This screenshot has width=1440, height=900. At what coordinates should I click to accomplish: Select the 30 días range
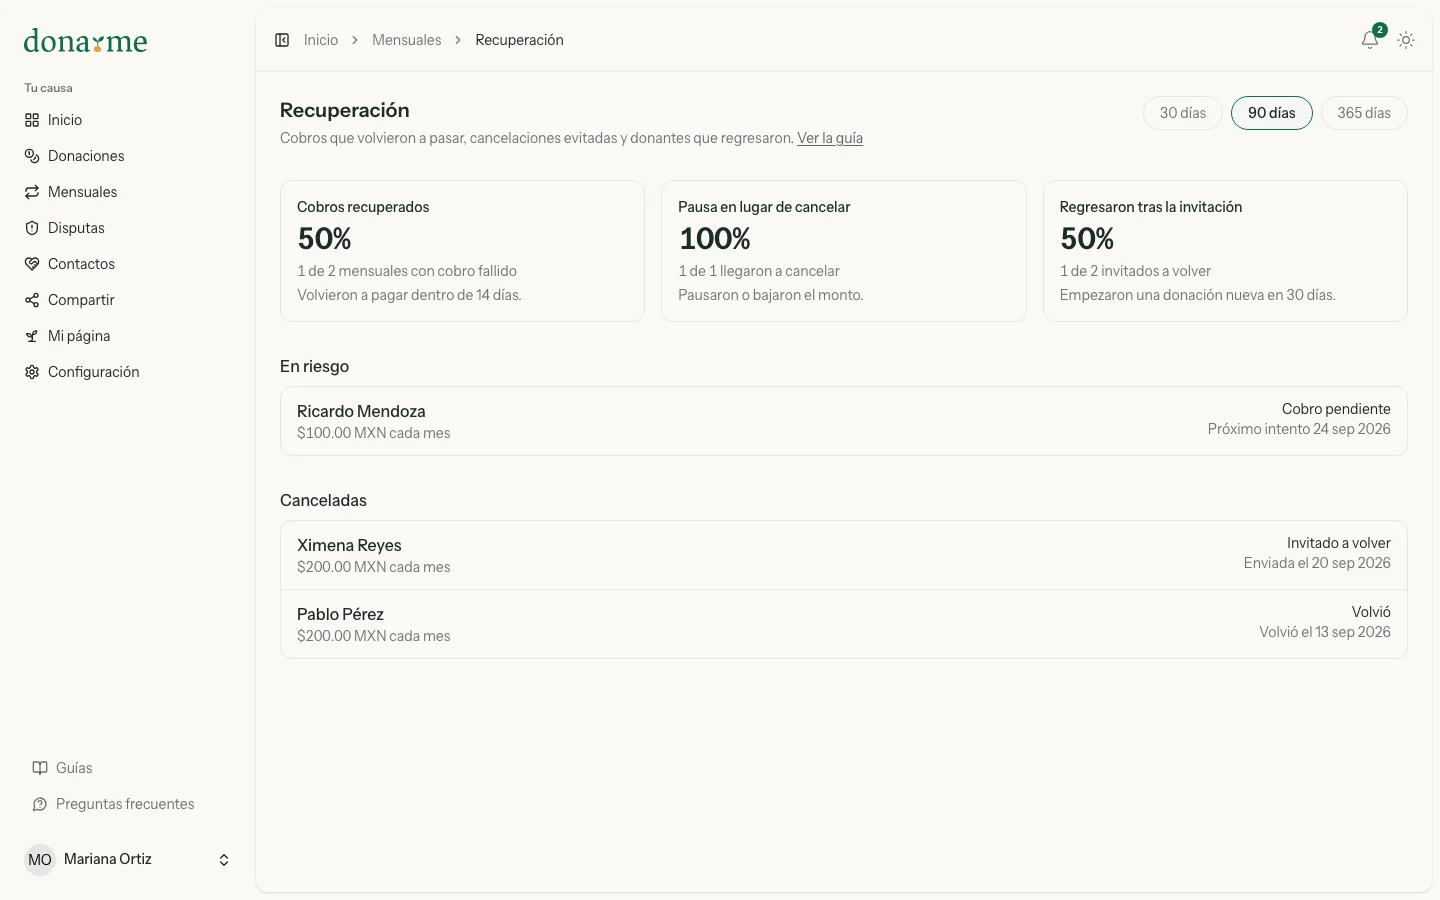pyautogui.click(x=1183, y=113)
